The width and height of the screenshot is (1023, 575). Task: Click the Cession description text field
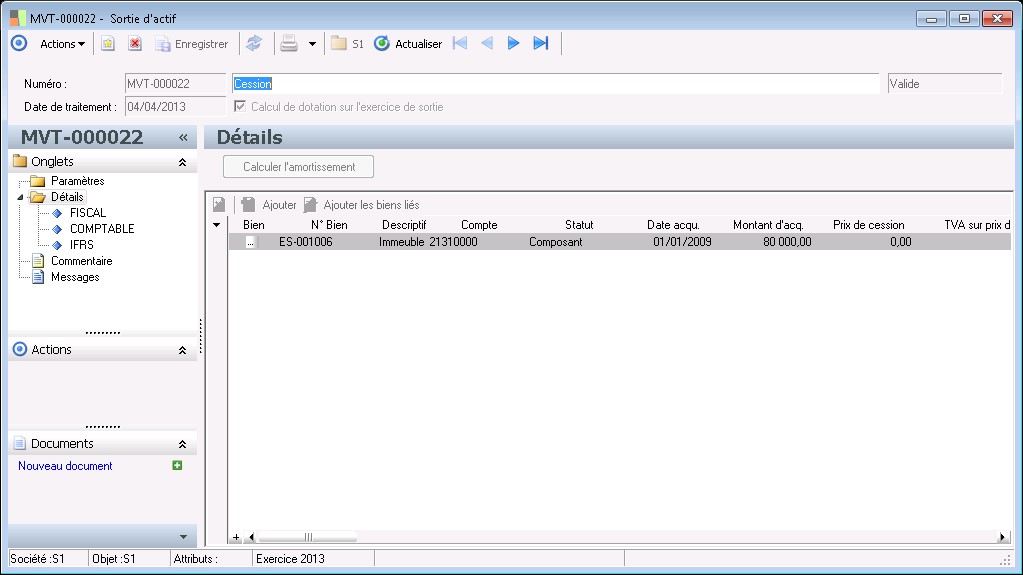[x=555, y=84]
